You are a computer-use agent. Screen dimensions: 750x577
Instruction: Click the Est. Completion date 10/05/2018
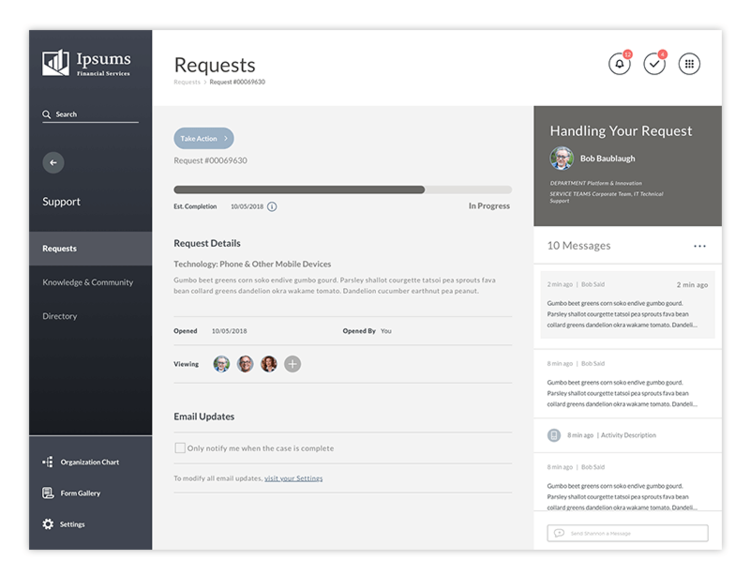point(247,207)
